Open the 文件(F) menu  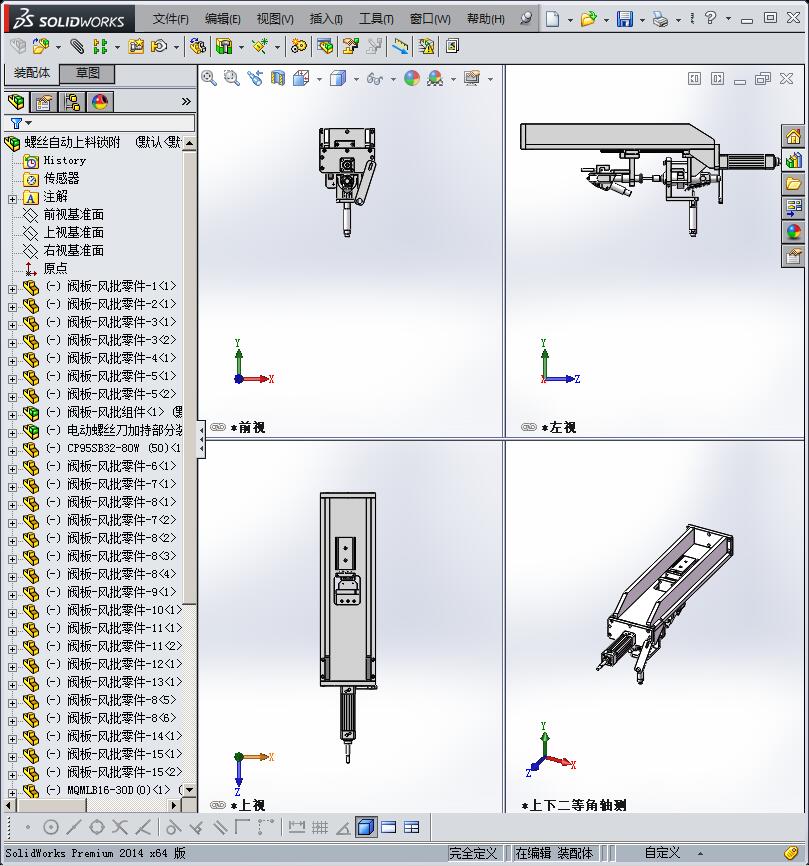pos(171,19)
